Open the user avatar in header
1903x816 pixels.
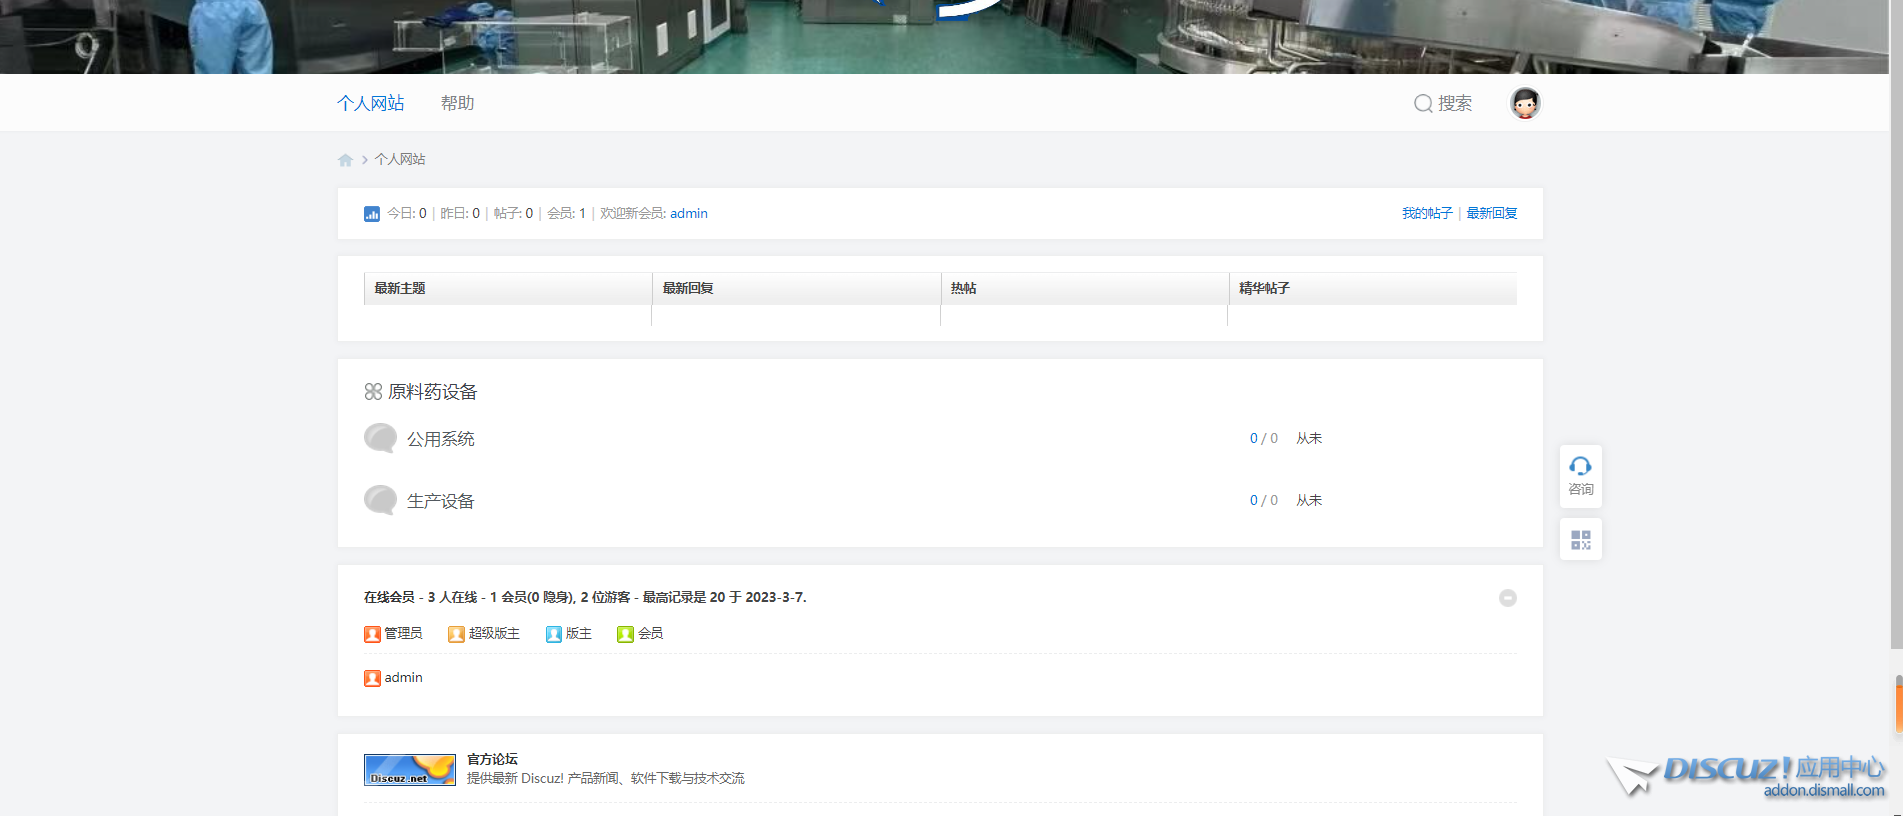[x=1524, y=103]
